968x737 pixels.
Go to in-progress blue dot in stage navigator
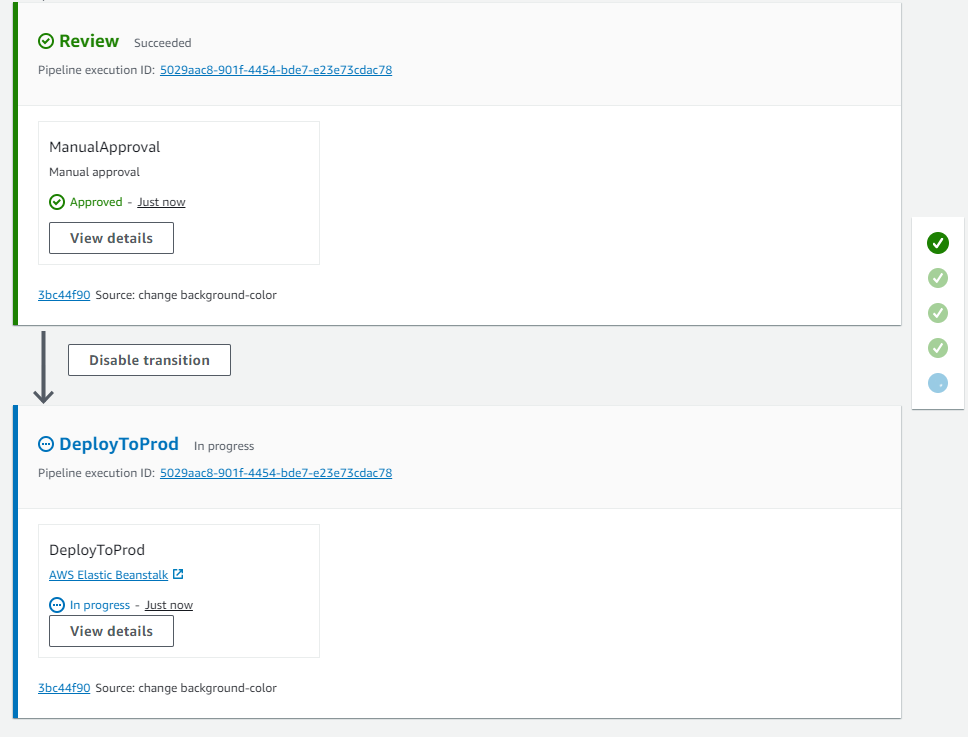(x=937, y=383)
